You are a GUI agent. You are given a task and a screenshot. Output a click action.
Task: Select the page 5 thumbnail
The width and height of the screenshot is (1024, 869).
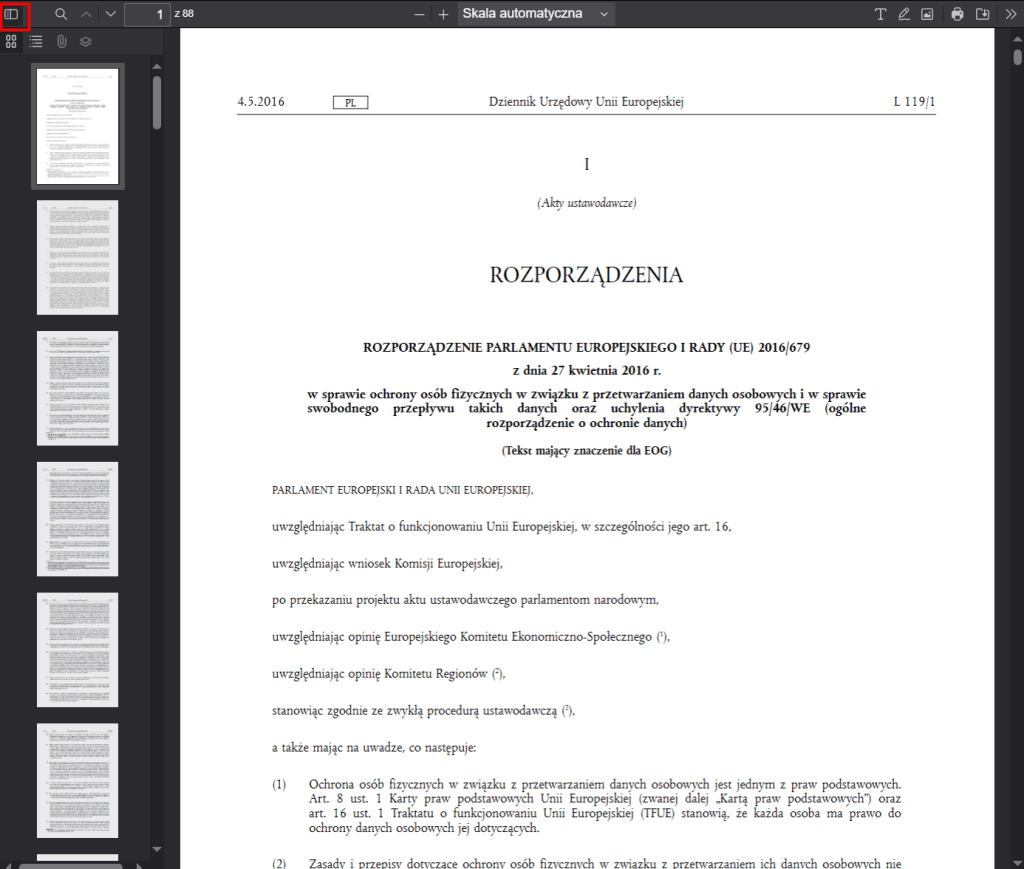tap(78, 650)
